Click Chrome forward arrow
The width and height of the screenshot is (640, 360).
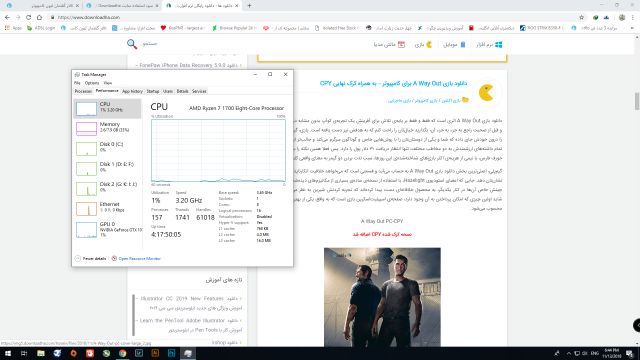click(x=18, y=17)
